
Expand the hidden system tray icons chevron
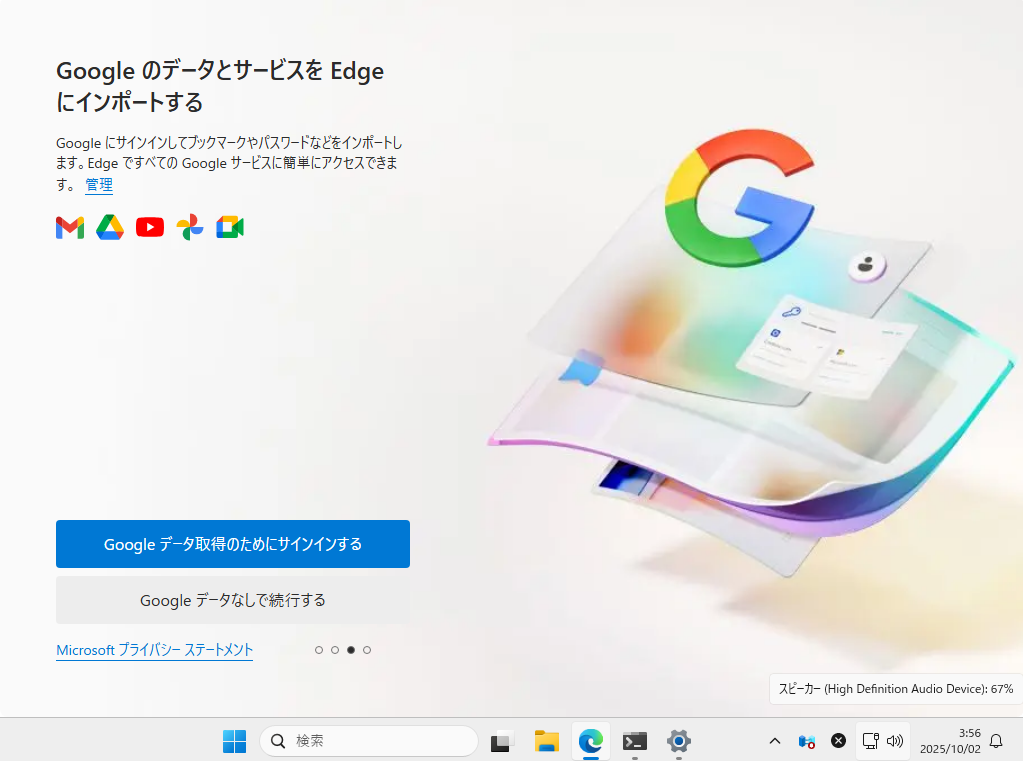click(774, 741)
